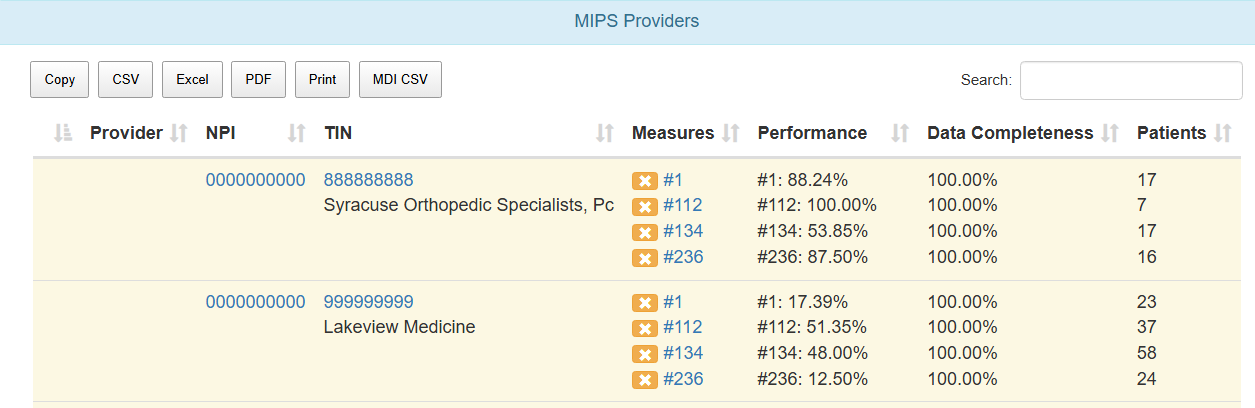The height and width of the screenshot is (408, 1255).
Task: Open measure #112 link for Lakeview Medicine
Action: click(x=682, y=327)
